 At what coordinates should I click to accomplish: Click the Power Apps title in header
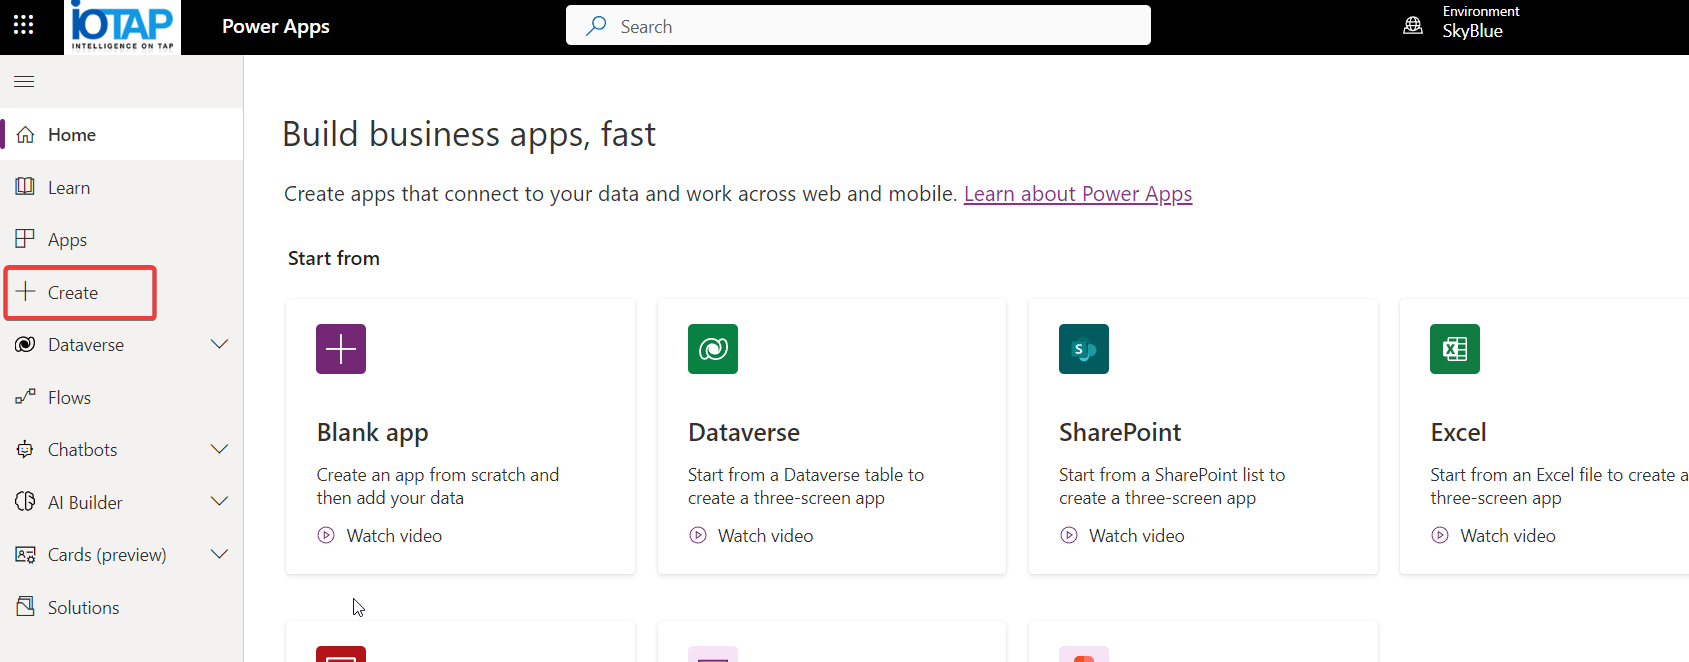coord(276,27)
